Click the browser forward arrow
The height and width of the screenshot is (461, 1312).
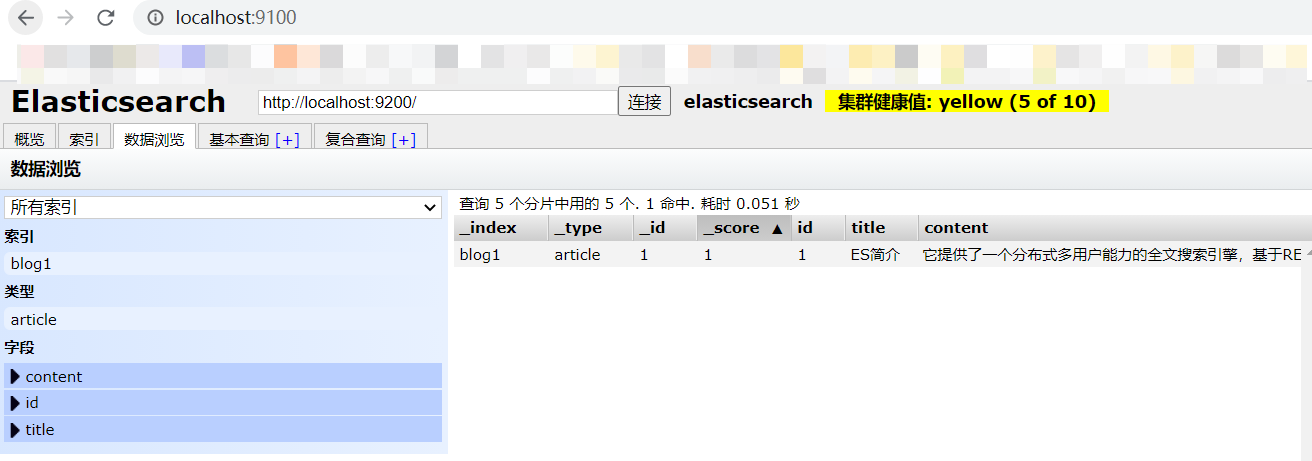(x=65, y=17)
